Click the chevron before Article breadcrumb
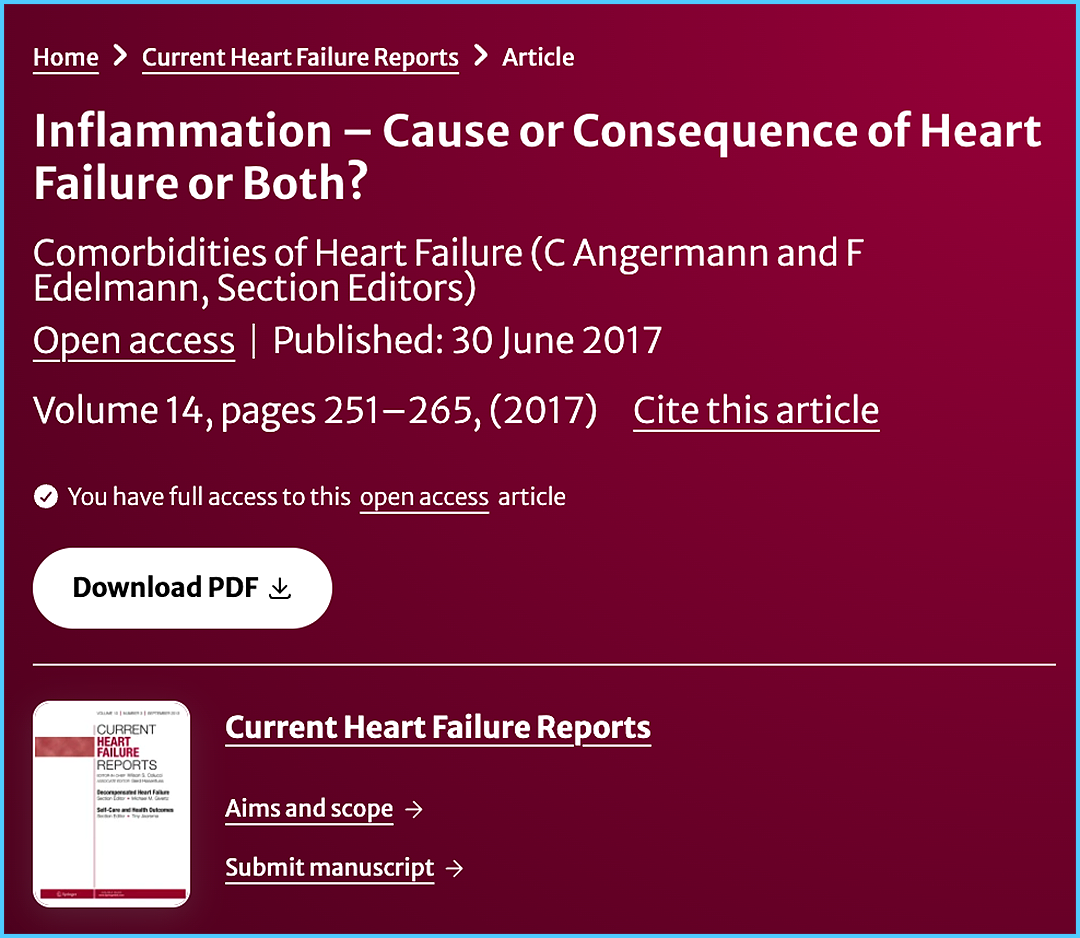The height and width of the screenshot is (938, 1080). click(x=481, y=56)
